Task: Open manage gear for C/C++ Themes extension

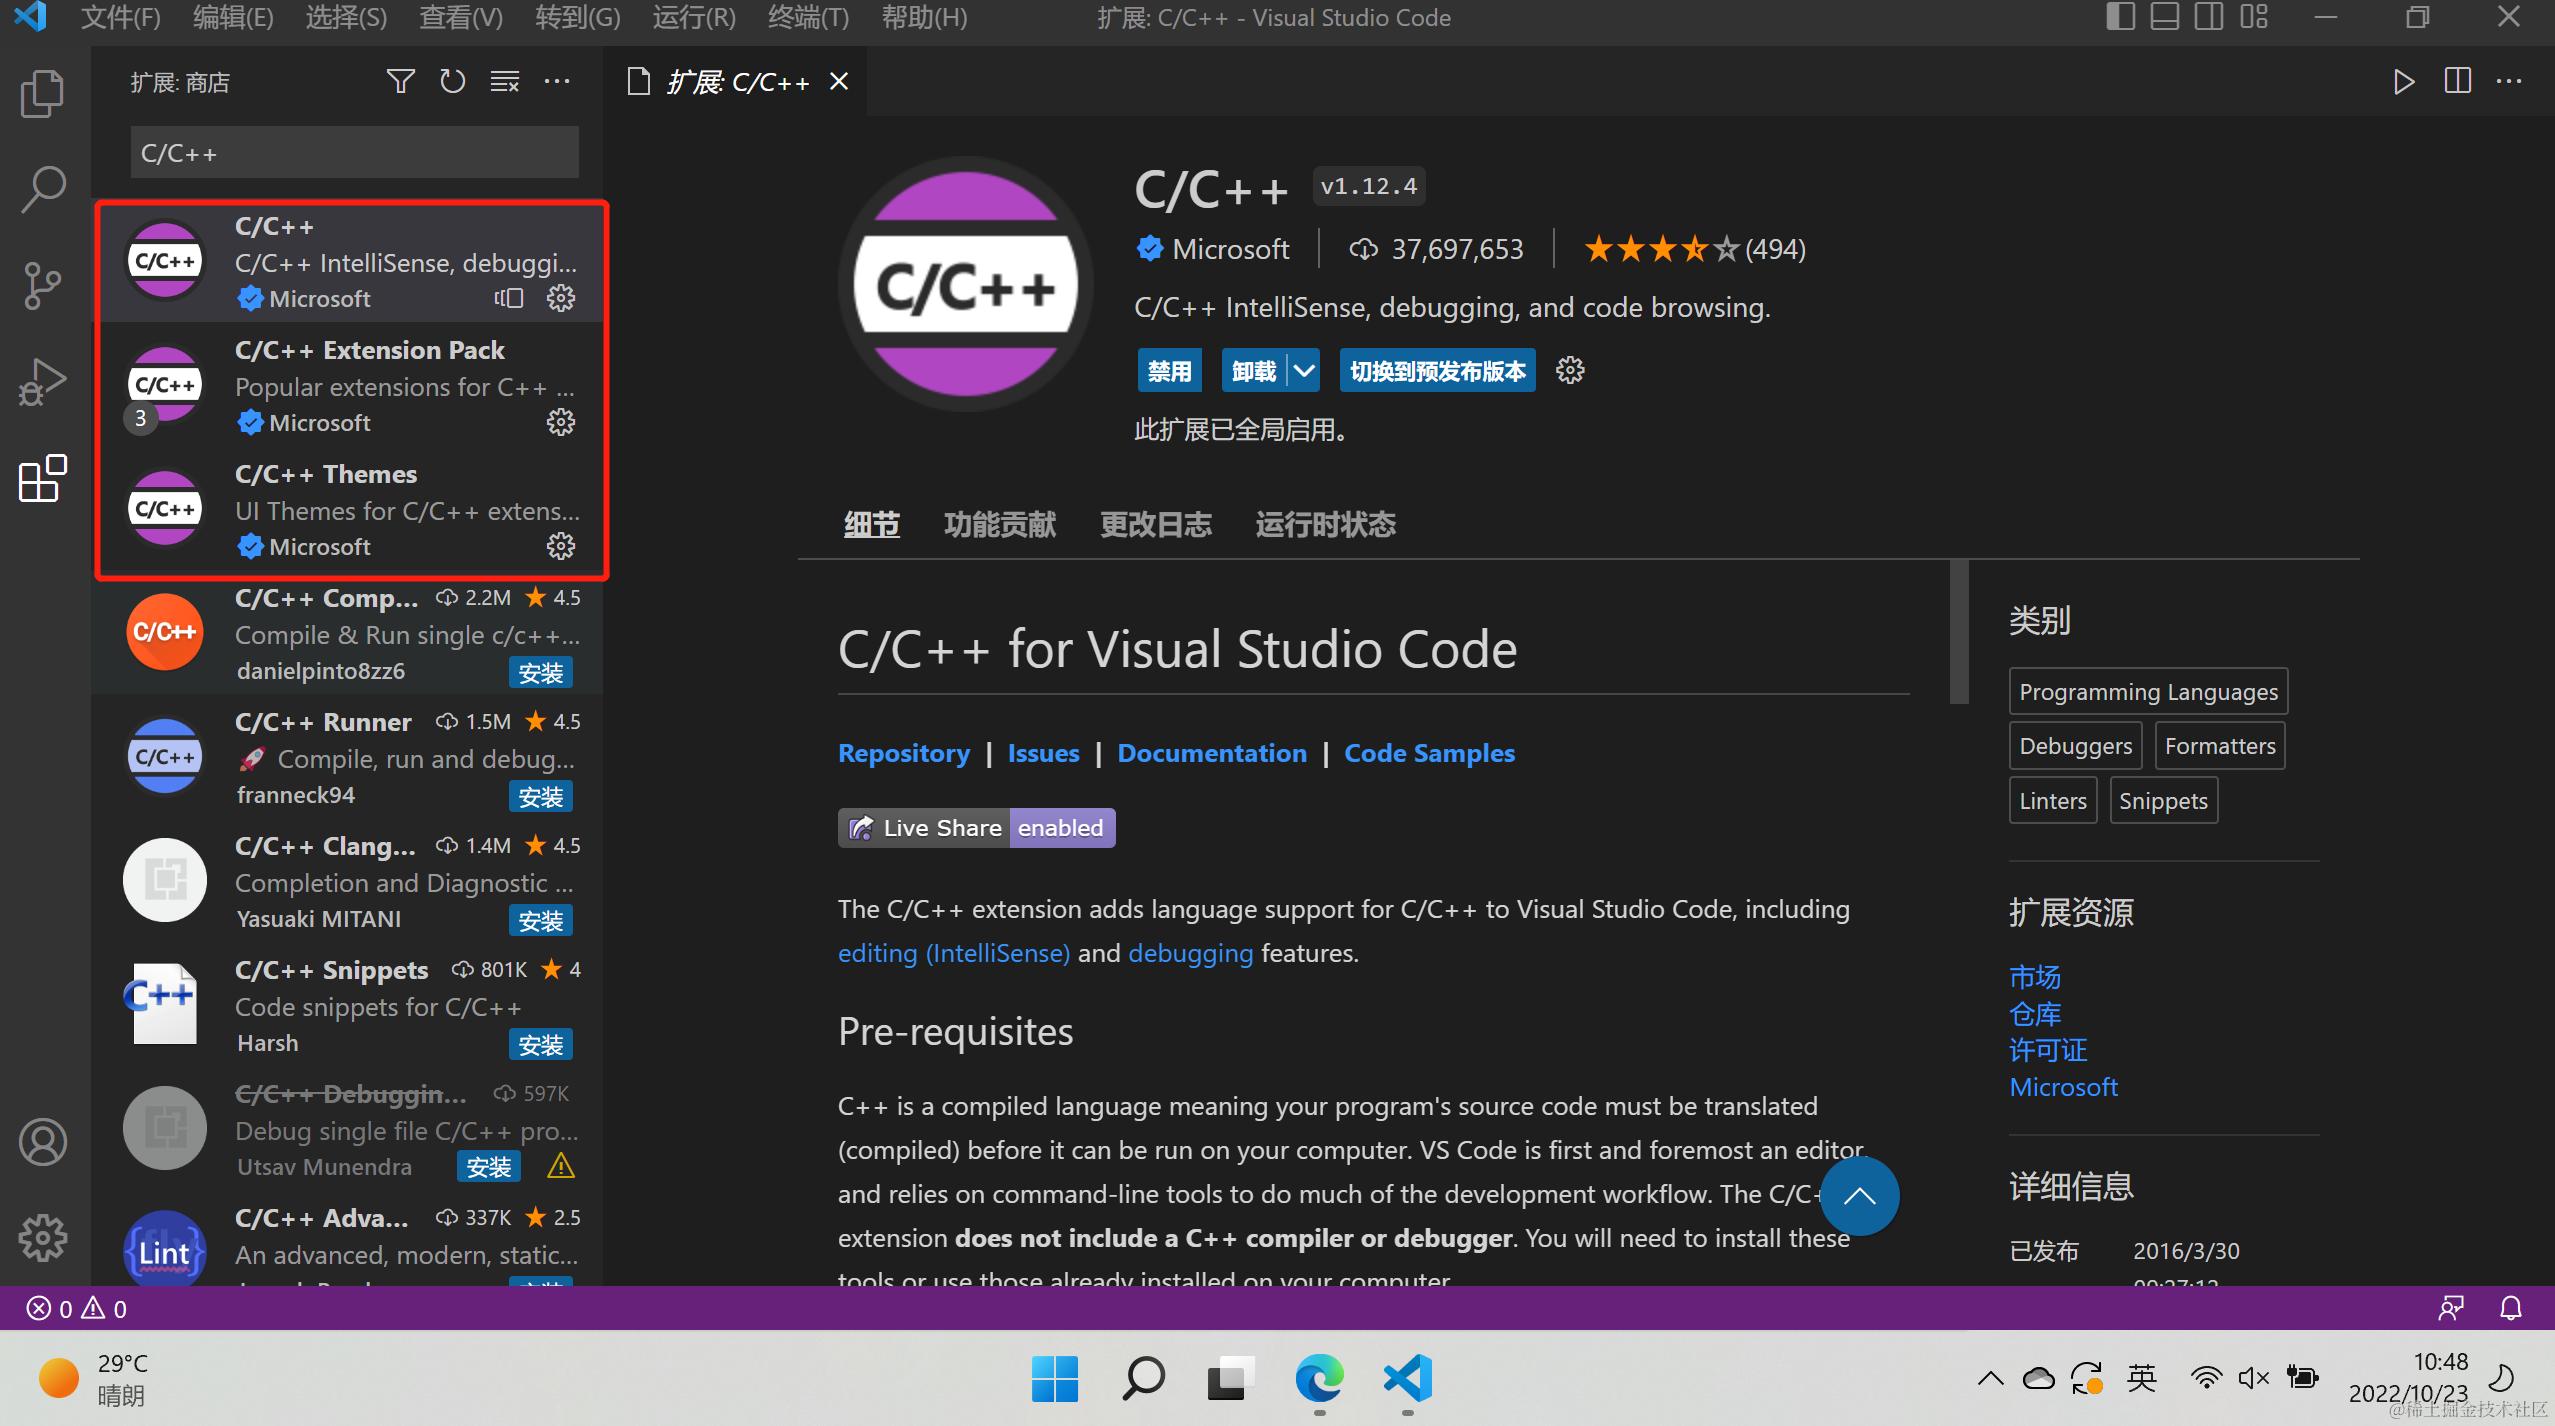Action: click(560, 546)
